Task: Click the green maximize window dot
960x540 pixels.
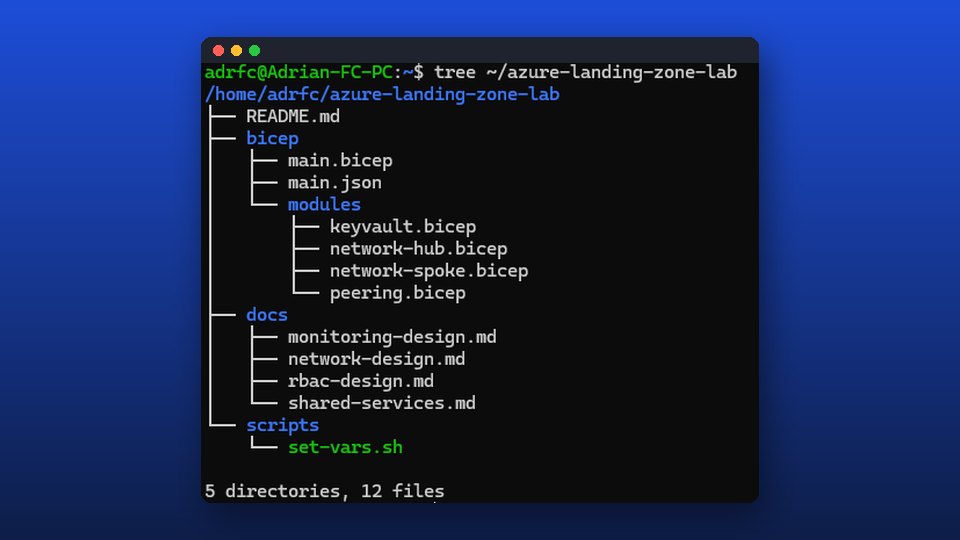Action: [x=255, y=50]
